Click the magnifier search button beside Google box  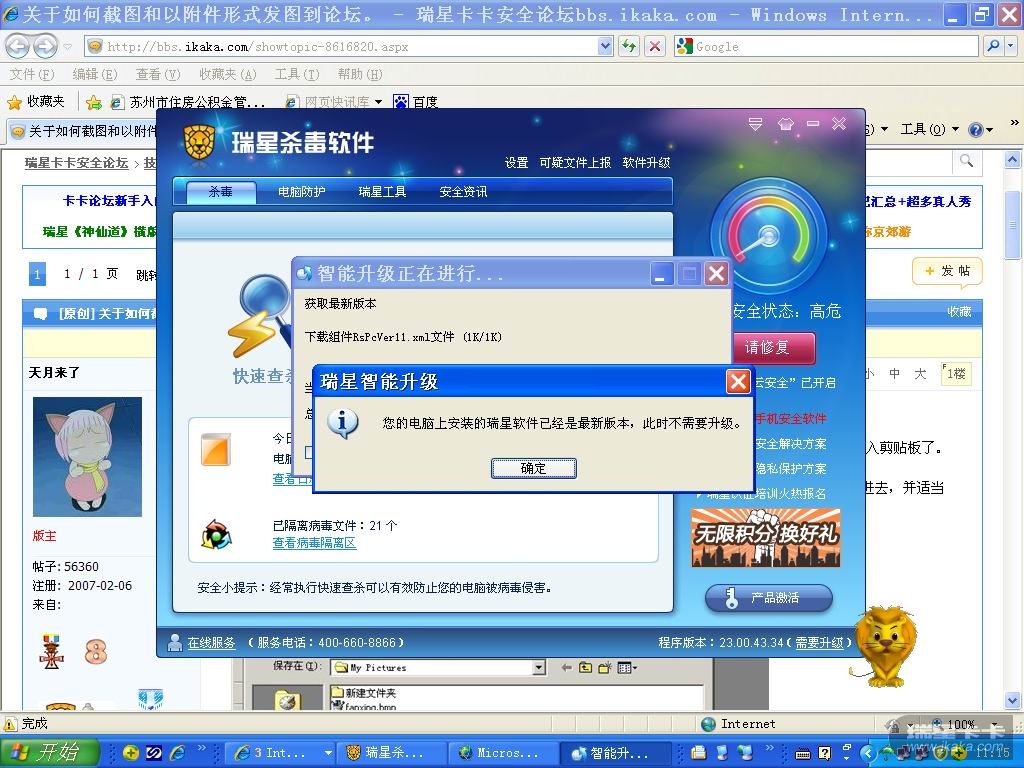coord(993,46)
